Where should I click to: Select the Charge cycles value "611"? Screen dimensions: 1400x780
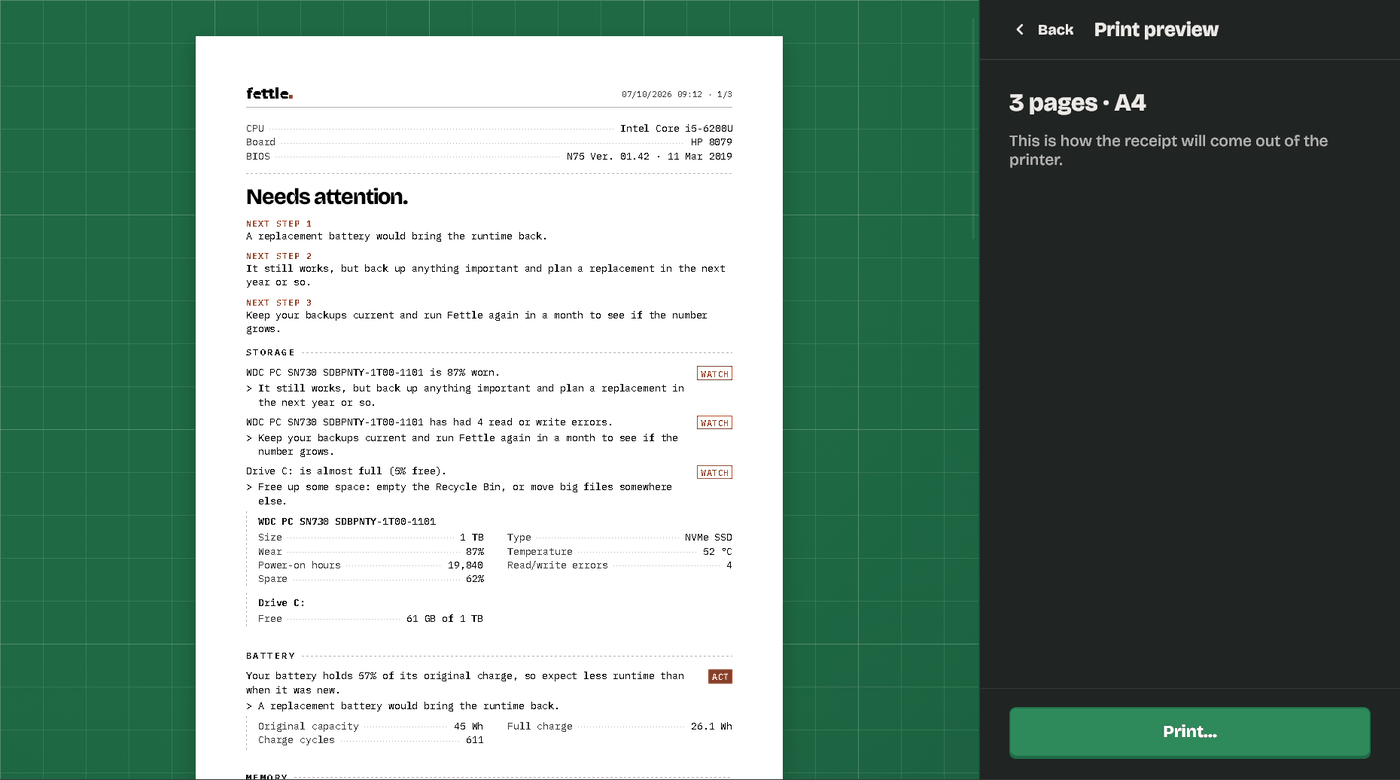pyautogui.click(x=474, y=741)
